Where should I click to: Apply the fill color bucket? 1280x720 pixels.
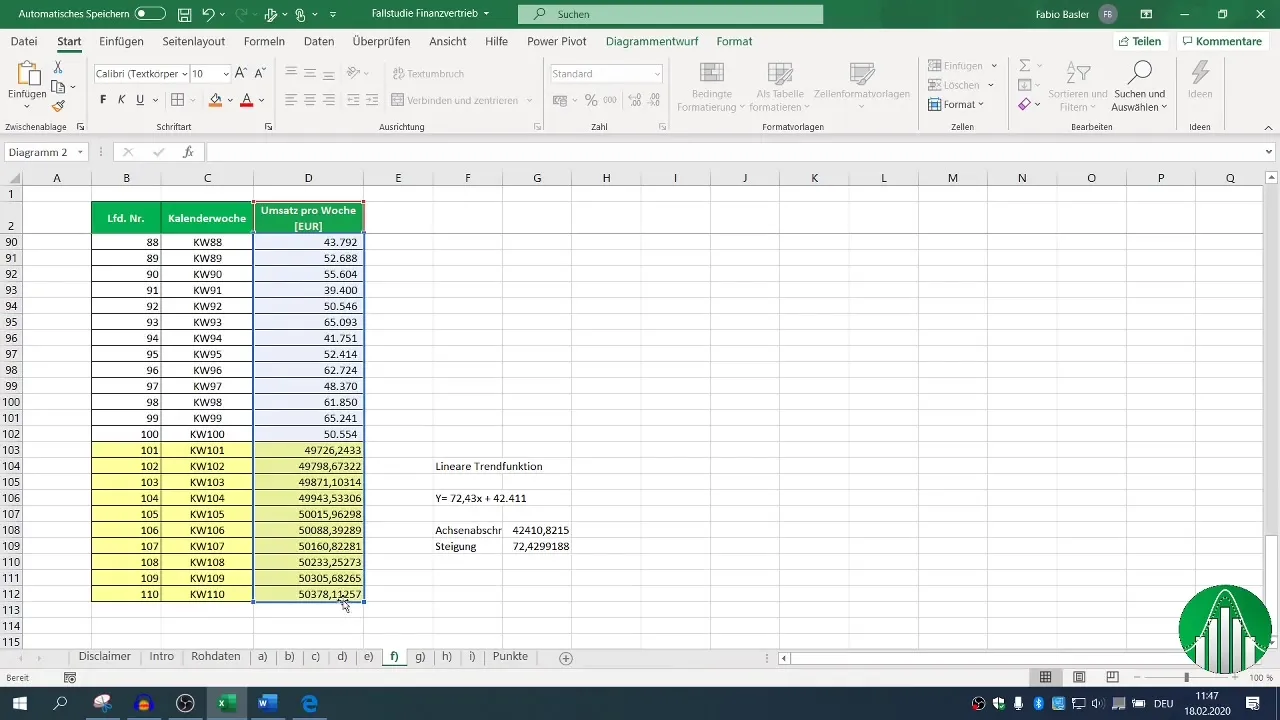click(x=214, y=100)
